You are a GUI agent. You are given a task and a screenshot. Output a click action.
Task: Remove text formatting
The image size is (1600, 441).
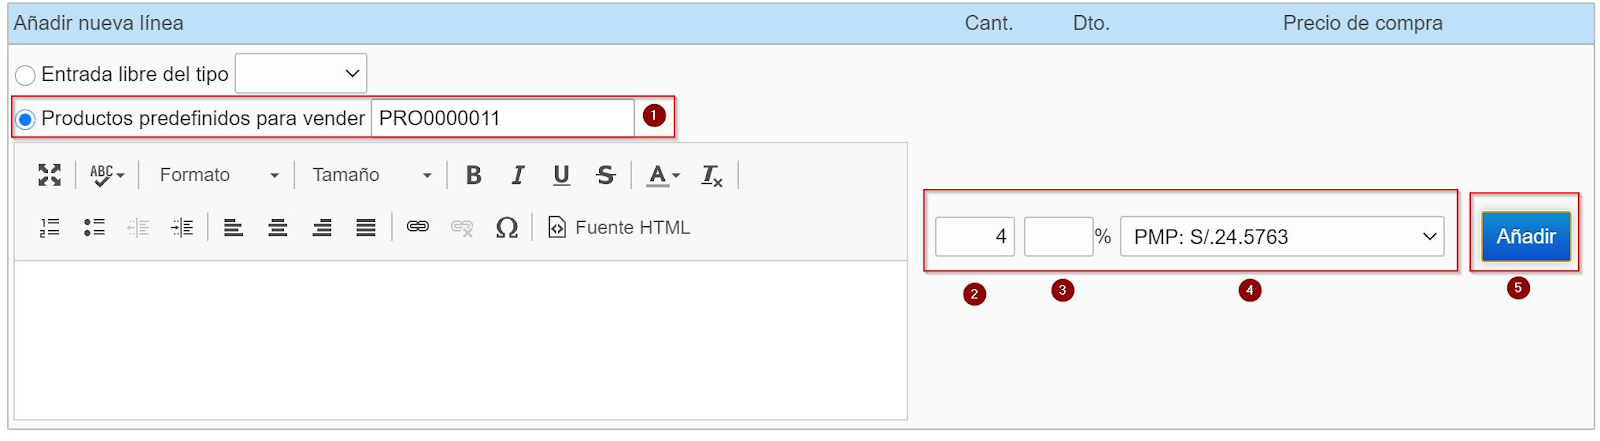click(712, 175)
